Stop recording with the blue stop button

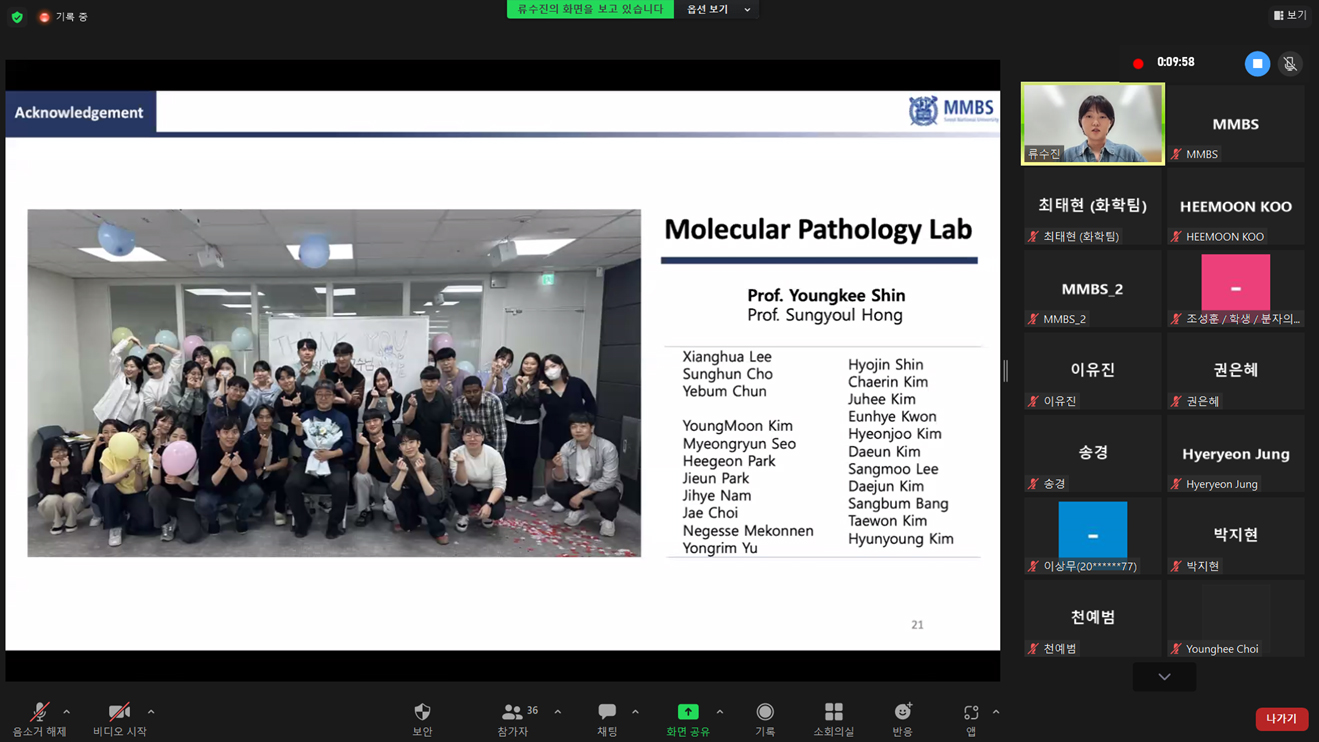pyautogui.click(x=1257, y=63)
